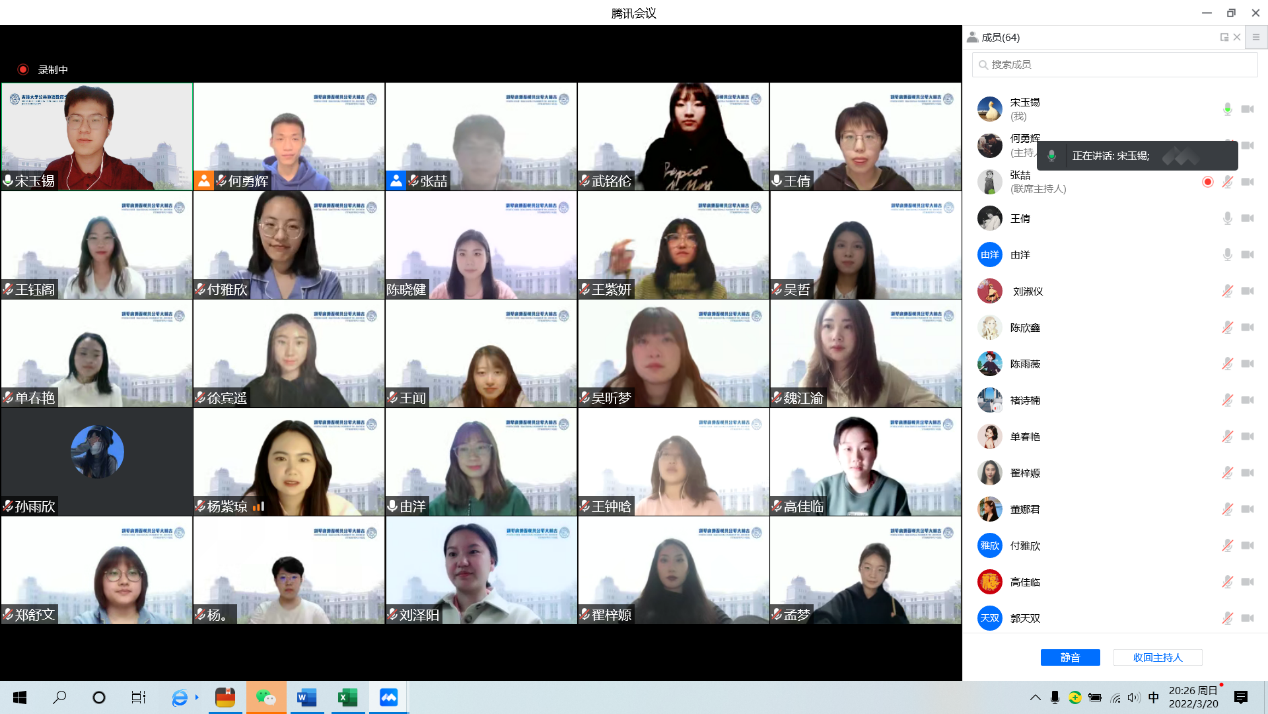Click the 搜索成员 search field

coord(1114,65)
